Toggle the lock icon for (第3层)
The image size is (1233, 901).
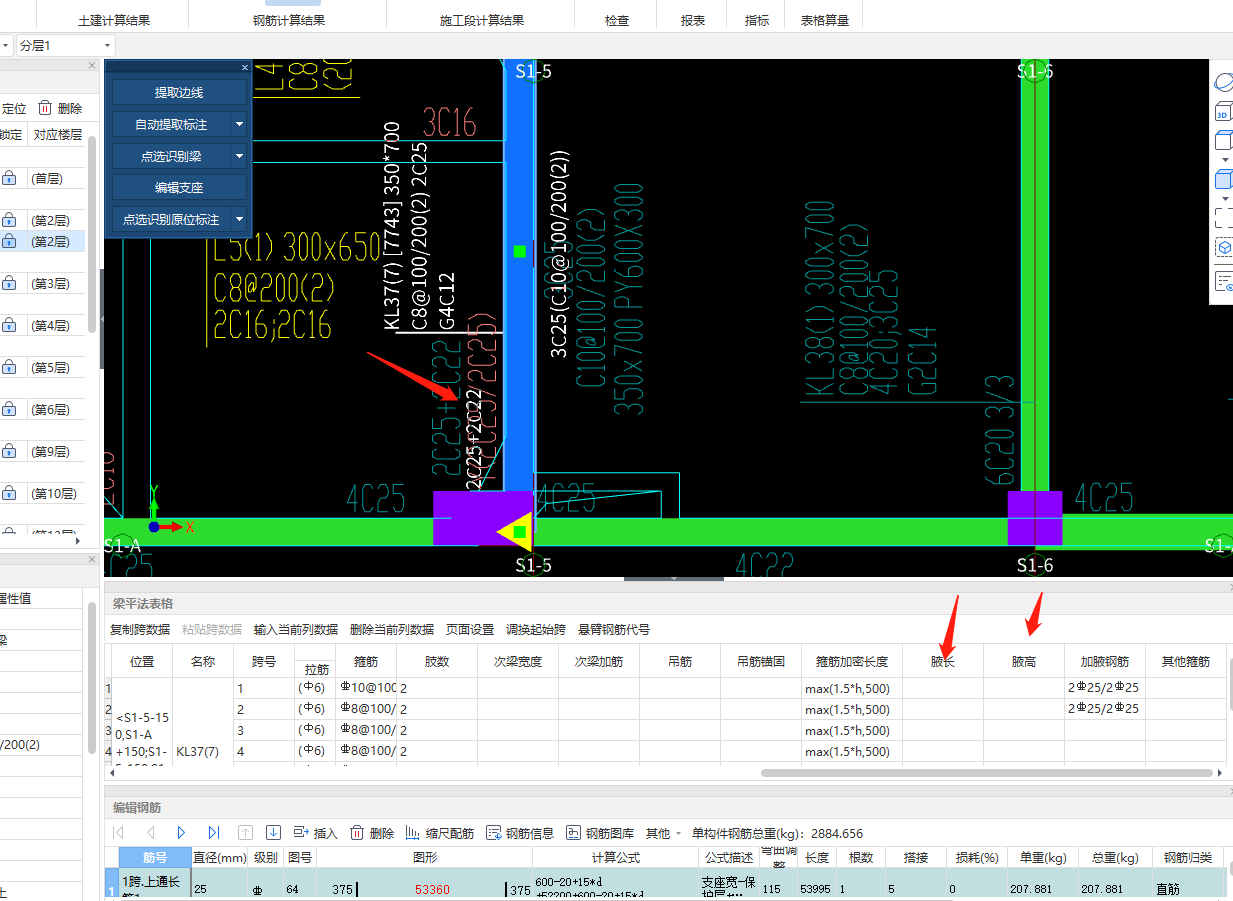9,283
